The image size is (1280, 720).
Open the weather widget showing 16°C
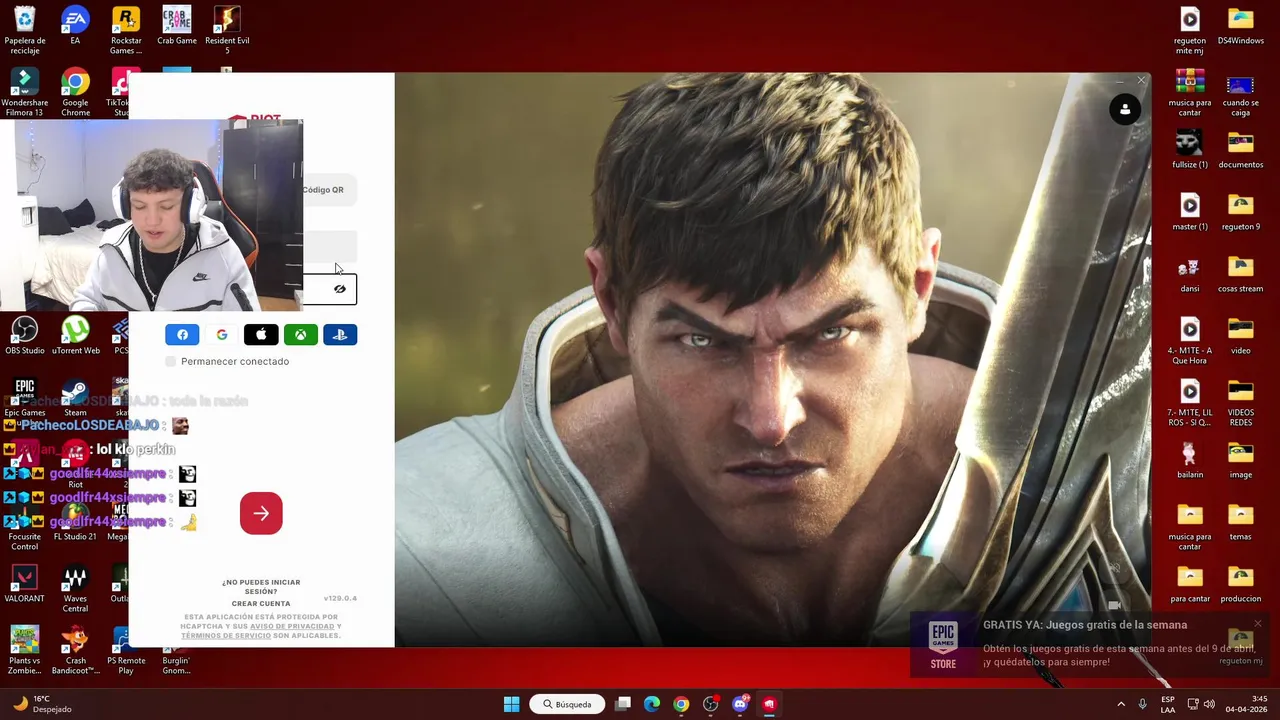tap(40, 704)
